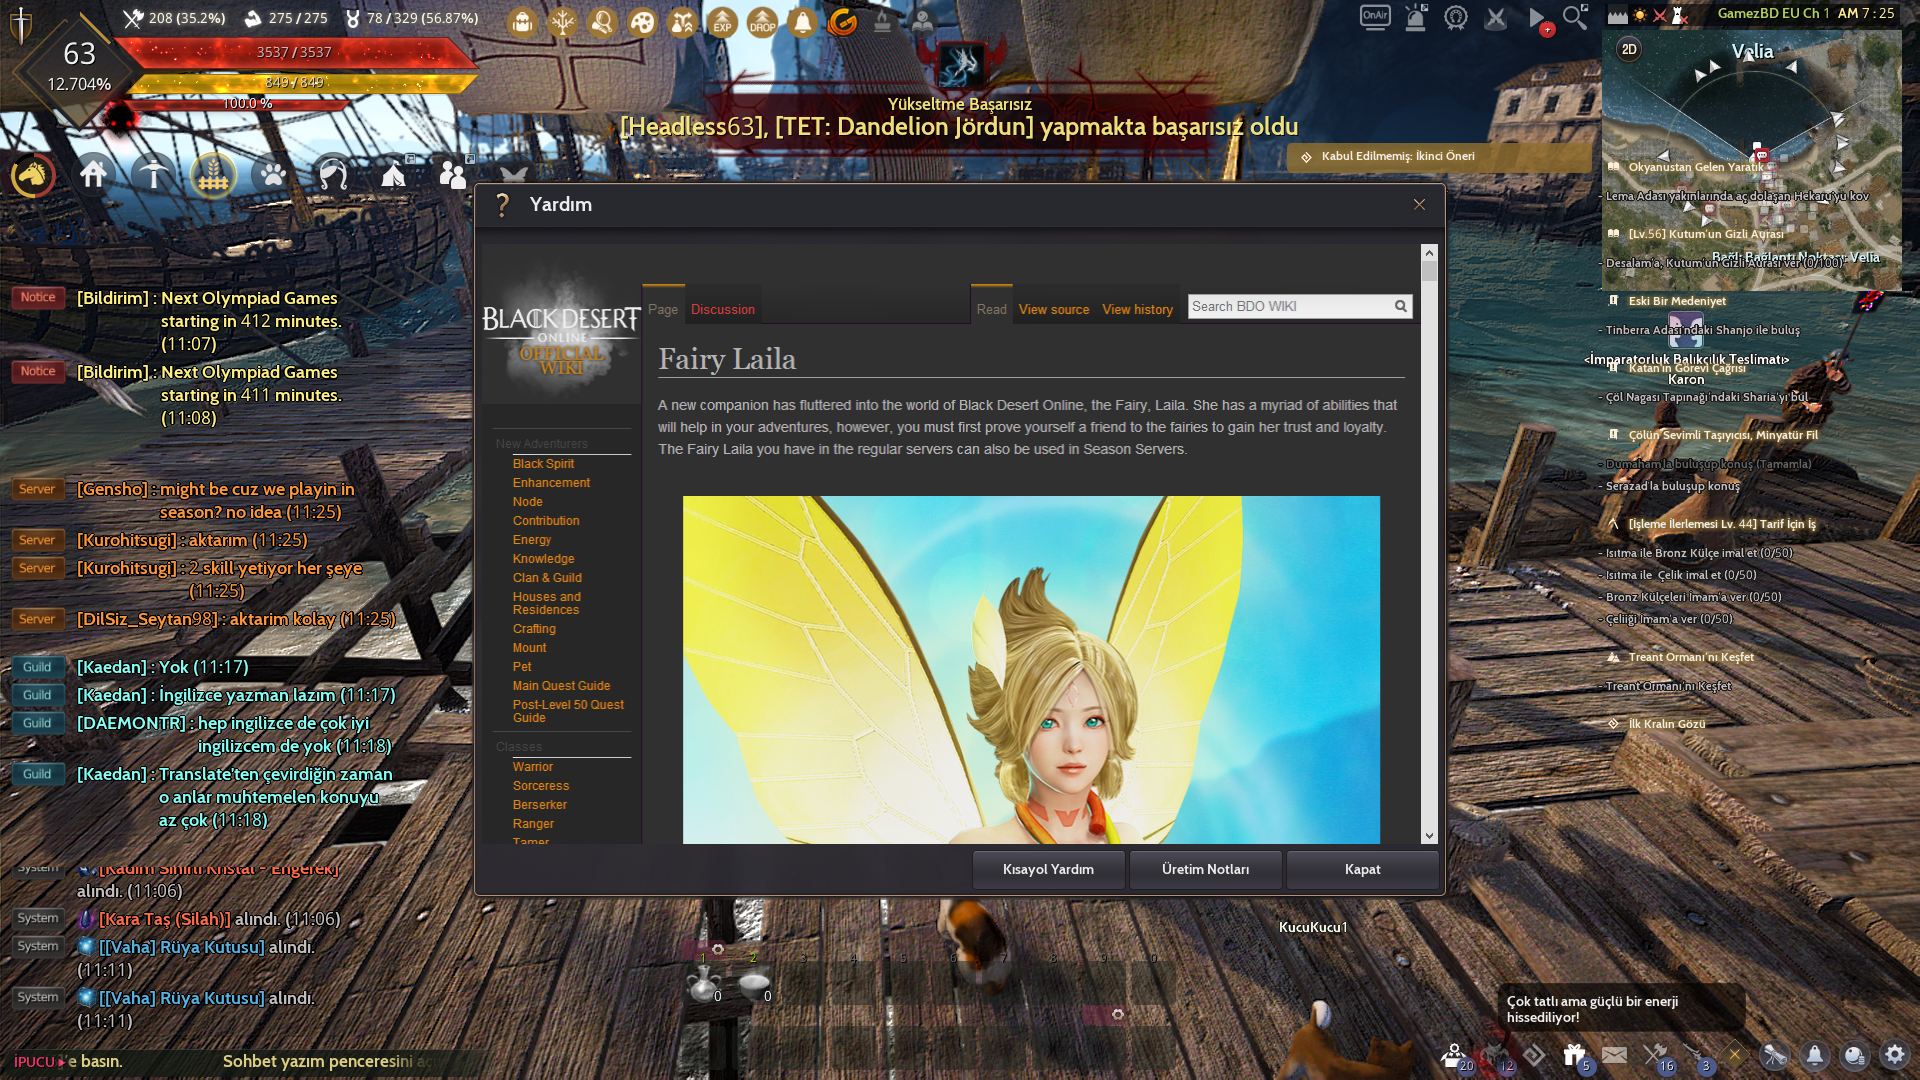Click quest Eski Bir Medeniyet in tracker
This screenshot has height=1080, width=1920.
(1676, 301)
